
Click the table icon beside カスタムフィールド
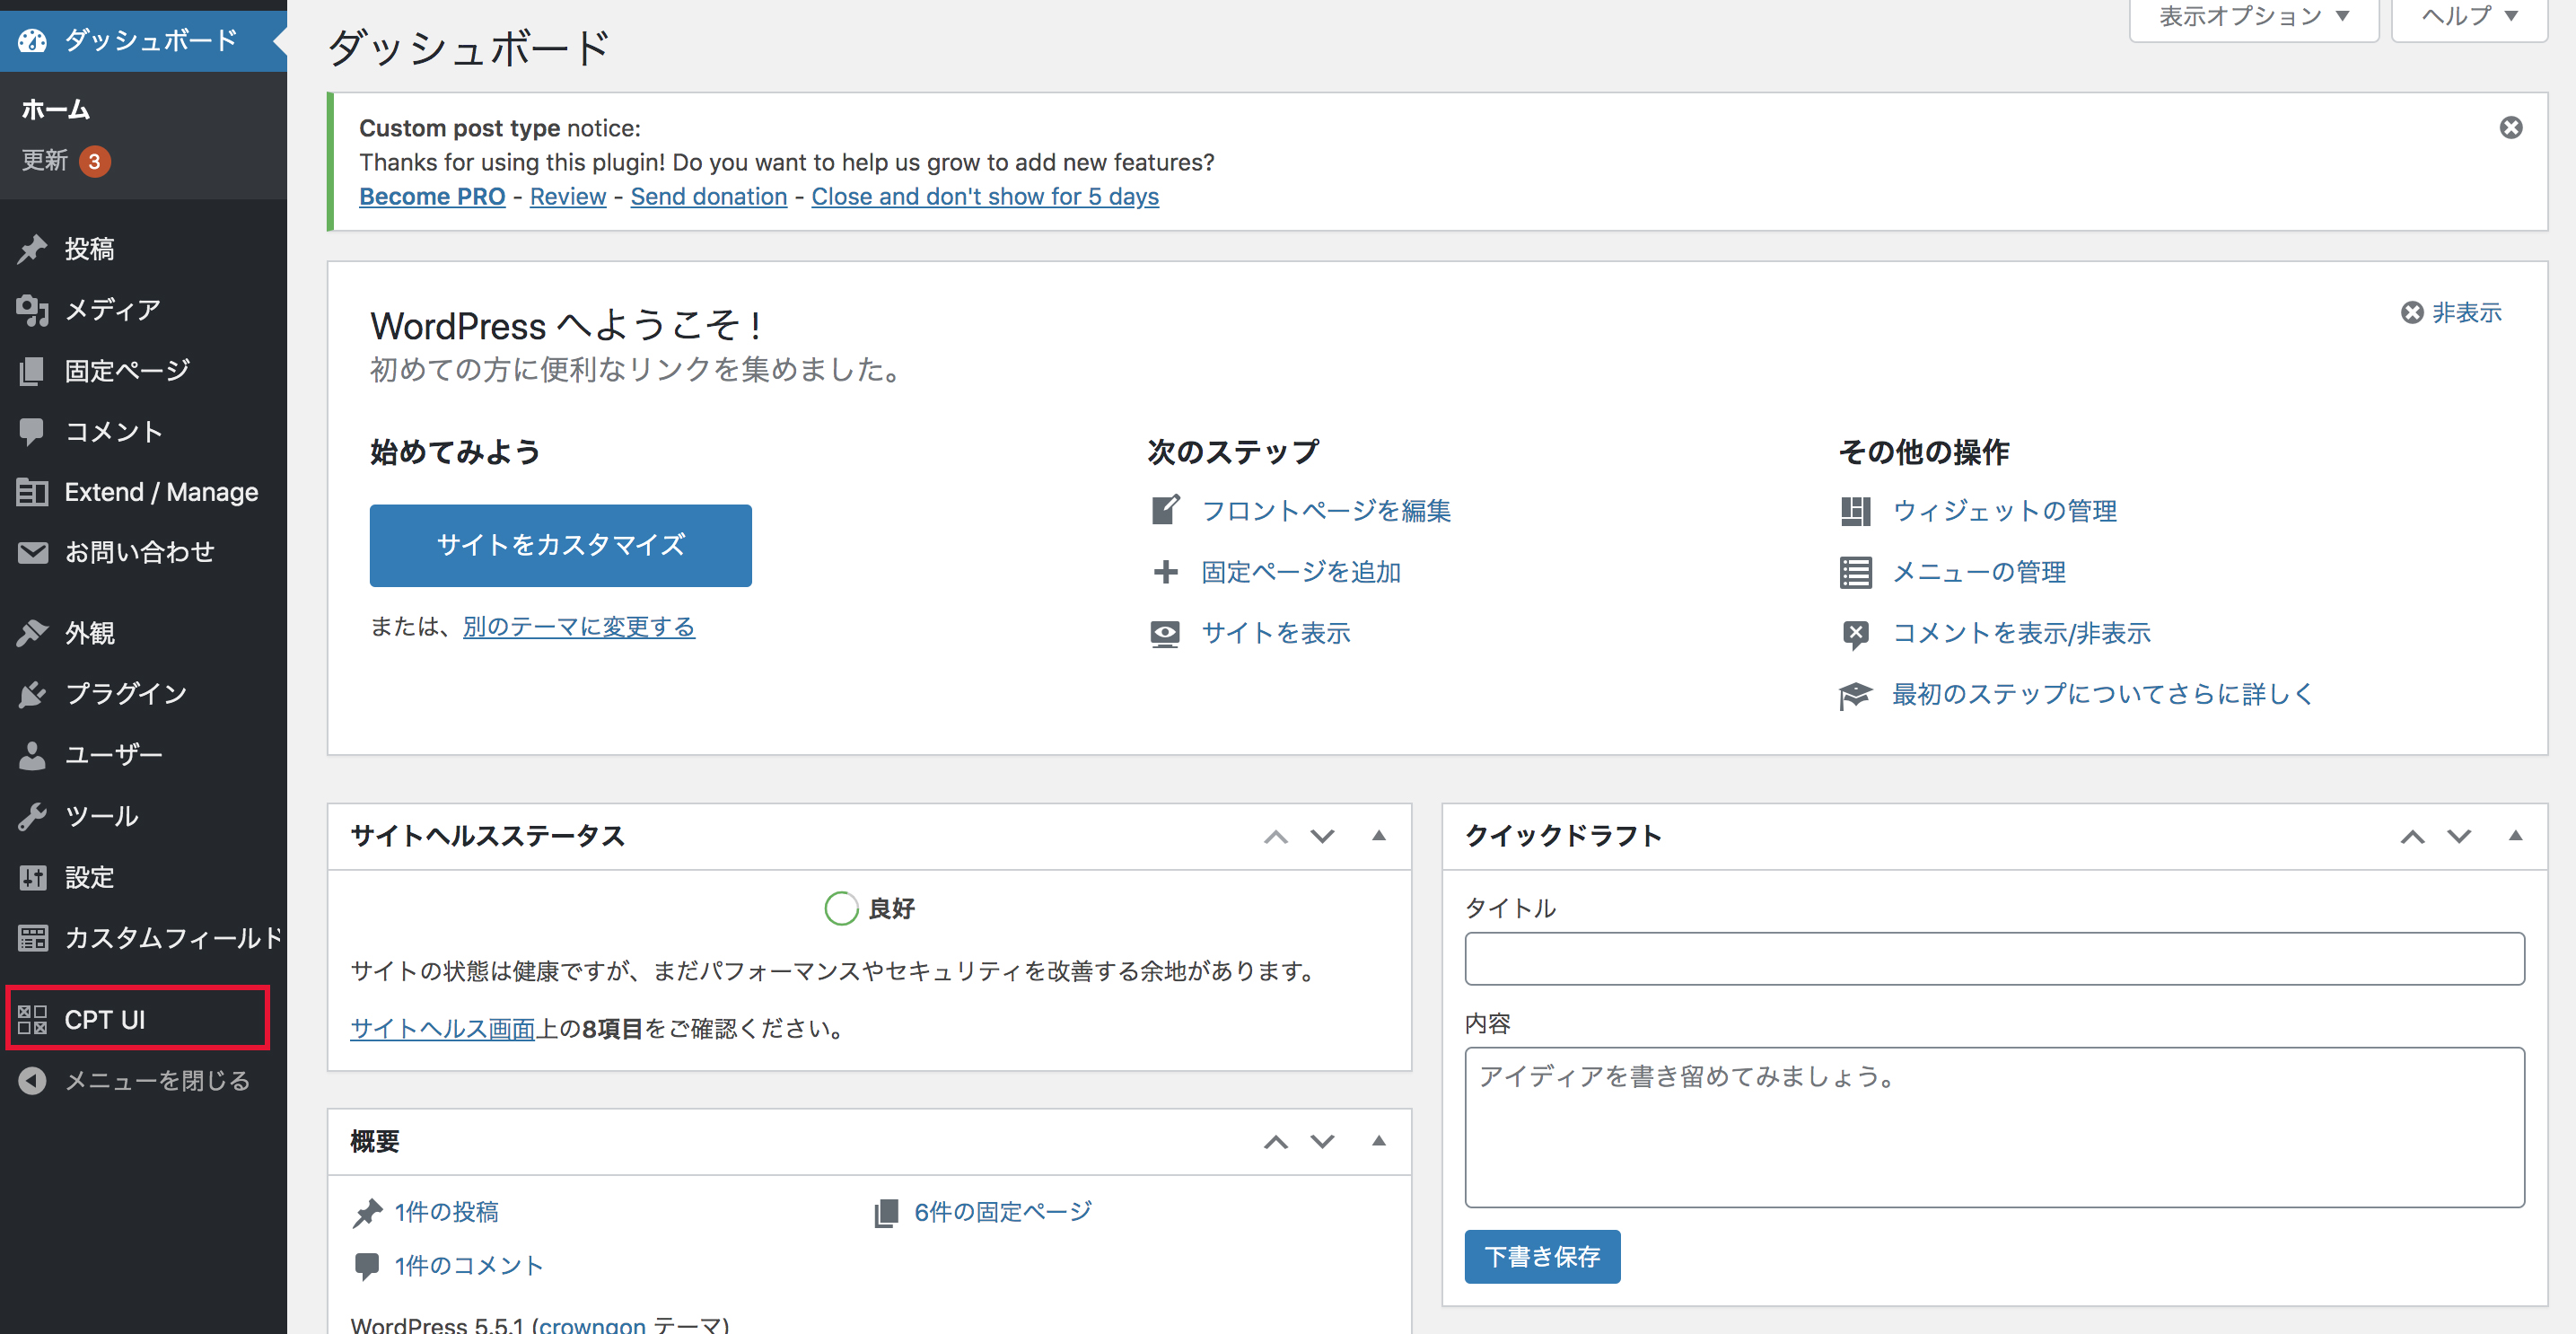pyautogui.click(x=32, y=938)
